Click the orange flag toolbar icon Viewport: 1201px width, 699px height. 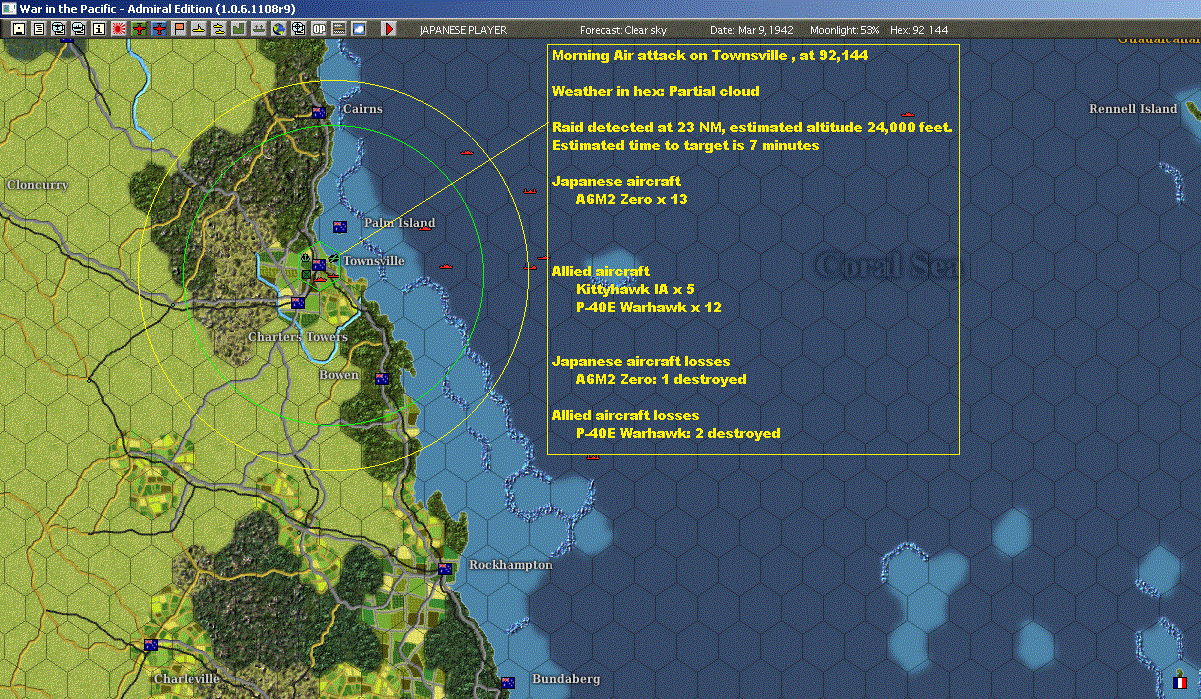click(179, 29)
